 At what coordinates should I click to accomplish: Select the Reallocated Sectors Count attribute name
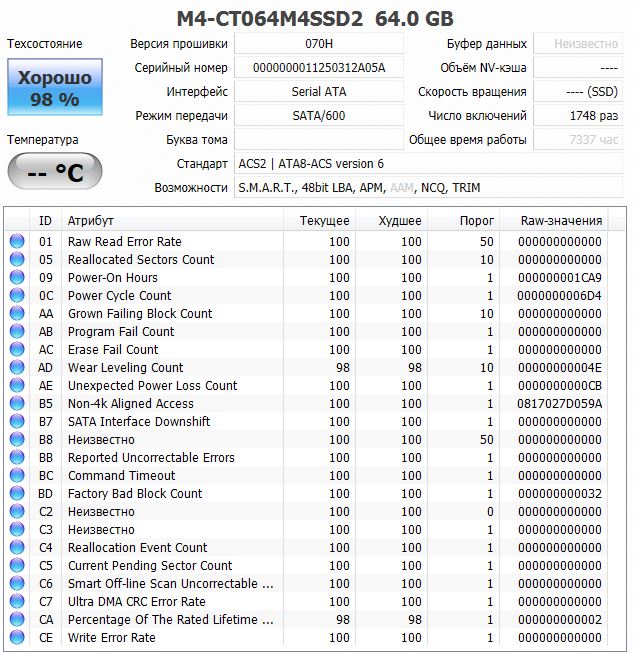pos(141,259)
